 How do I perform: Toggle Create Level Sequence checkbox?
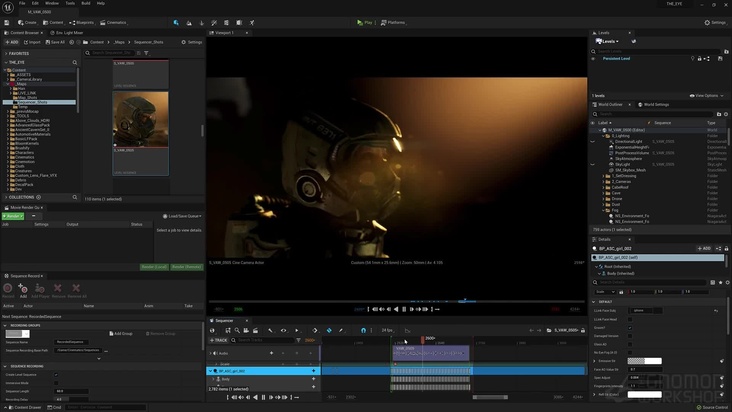[x=58, y=374]
